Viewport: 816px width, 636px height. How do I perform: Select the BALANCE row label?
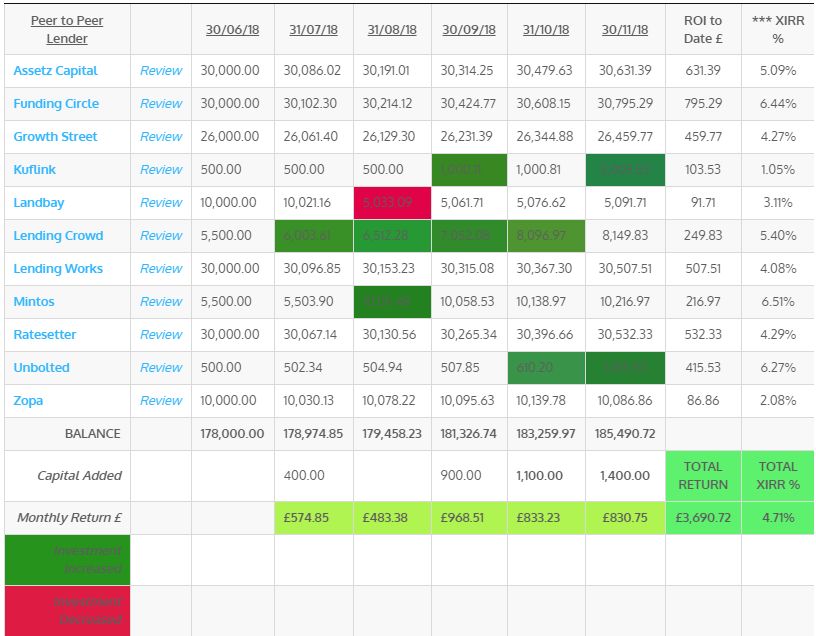93,434
